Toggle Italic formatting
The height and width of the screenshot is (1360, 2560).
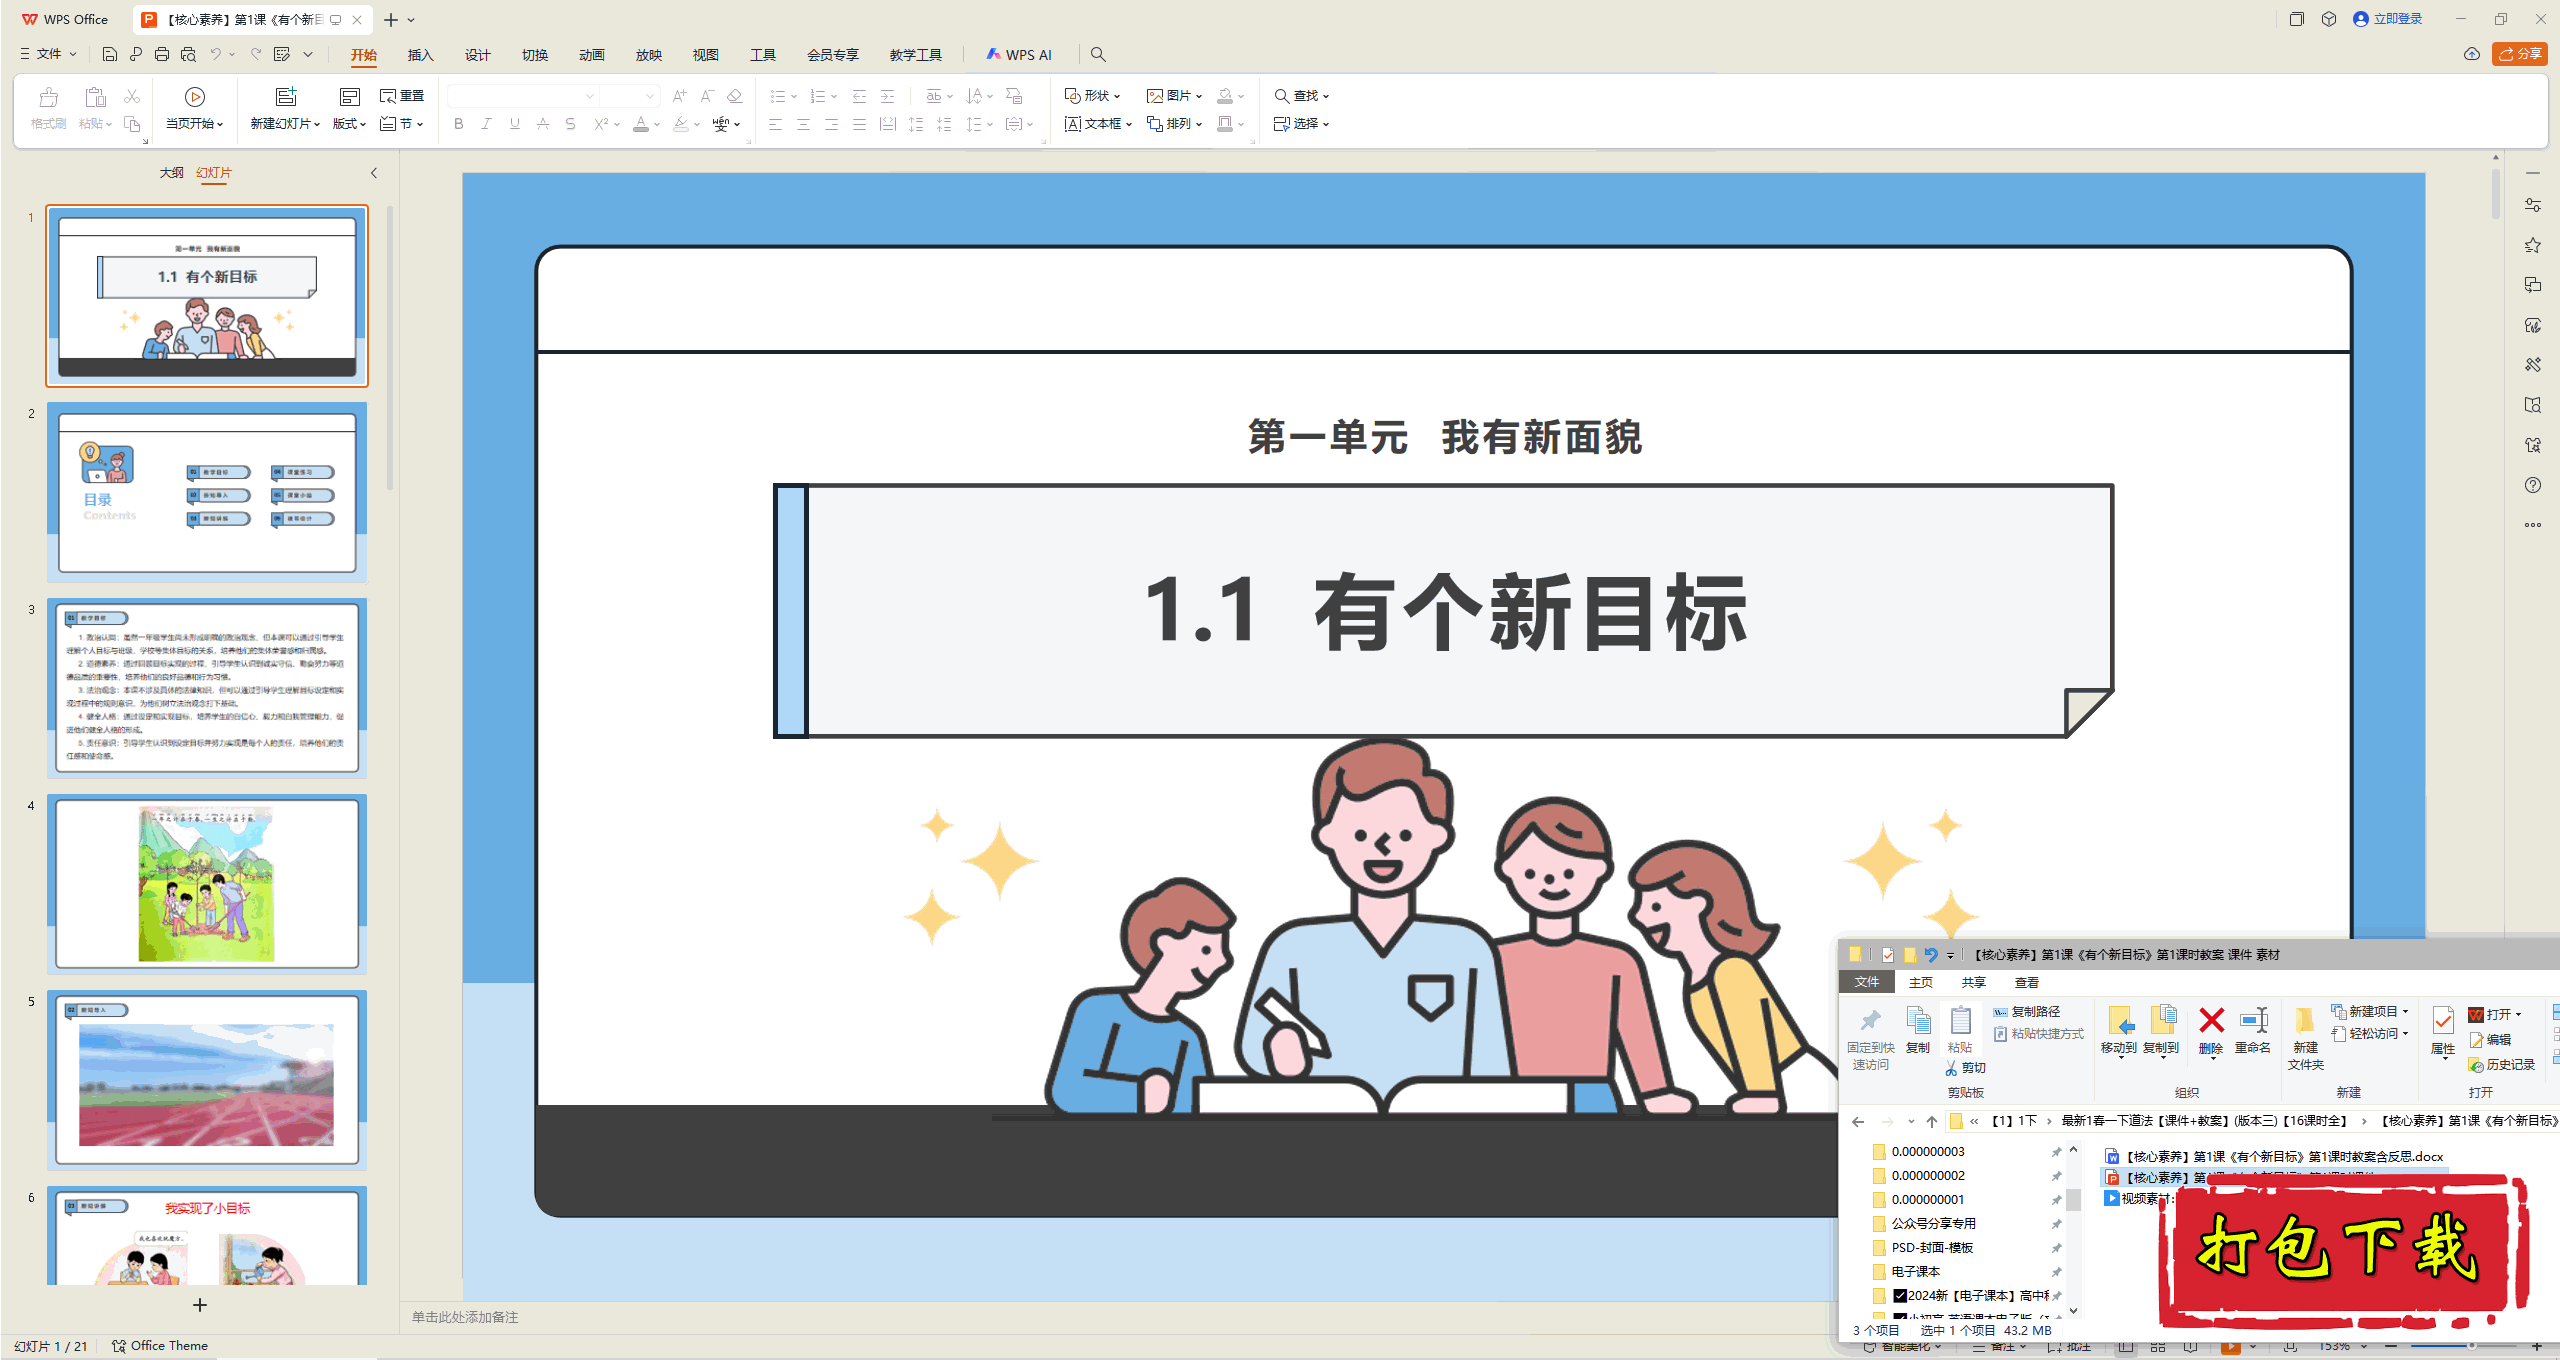click(x=486, y=124)
